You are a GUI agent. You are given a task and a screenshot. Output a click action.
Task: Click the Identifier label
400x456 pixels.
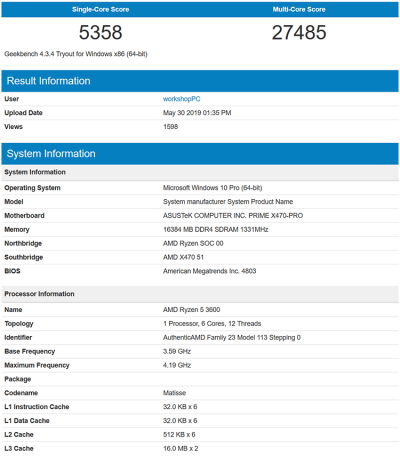coord(18,338)
